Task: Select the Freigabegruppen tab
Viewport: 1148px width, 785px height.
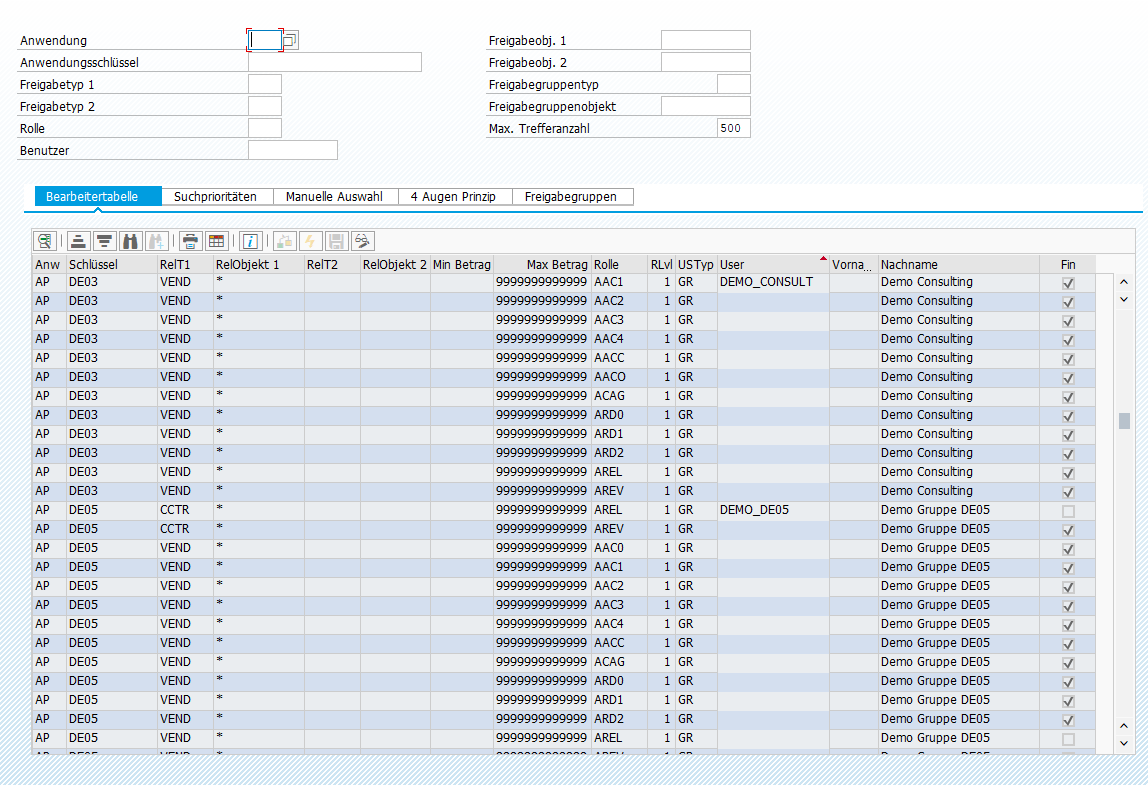Action: coord(571,197)
